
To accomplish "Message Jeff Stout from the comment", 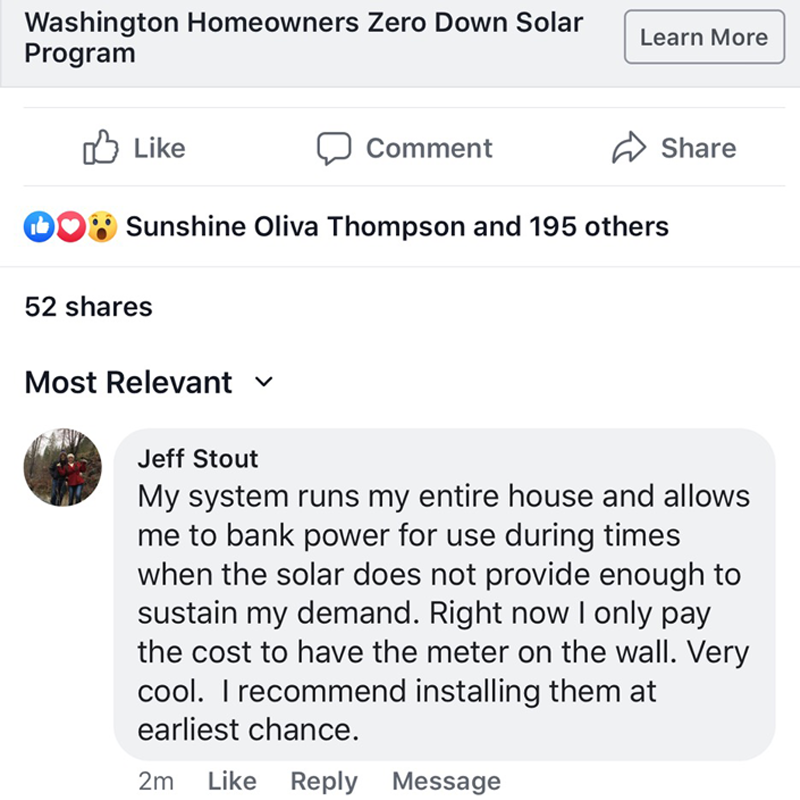I will click(x=446, y=781).
